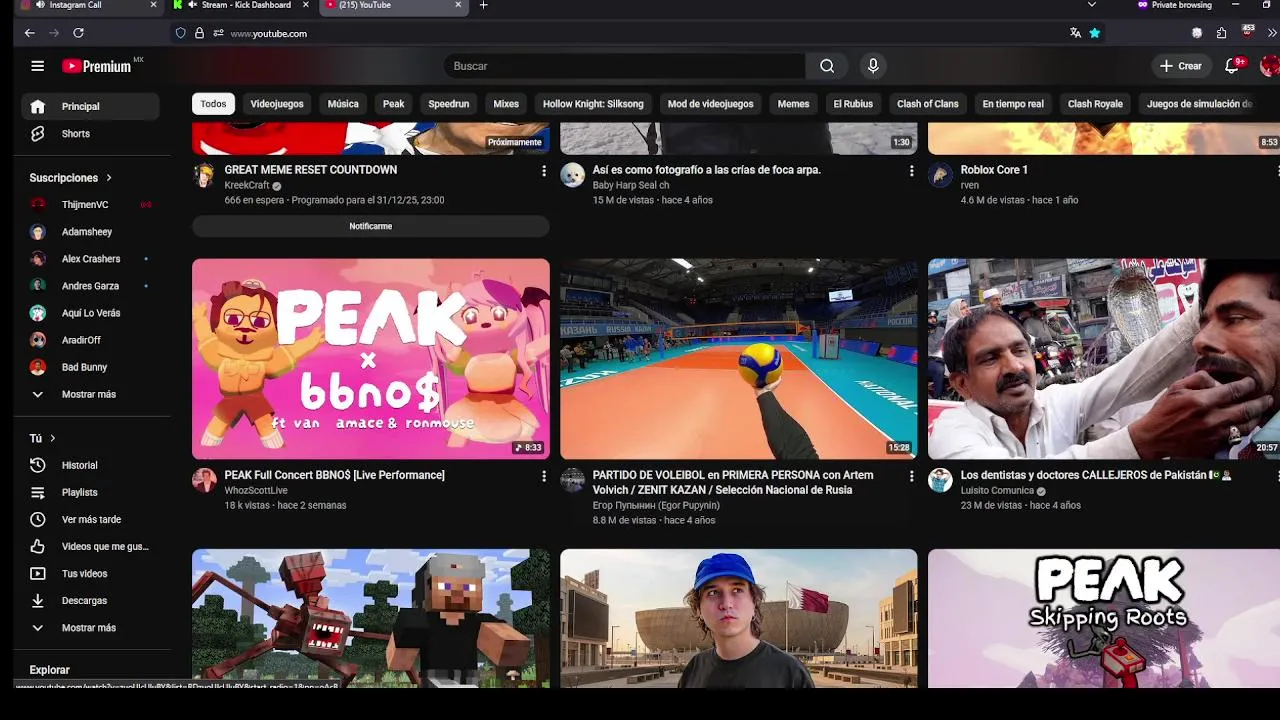Expand Mostrar más under Tú section
This screenshot has height=720, width=1280.
click(90, 627)
